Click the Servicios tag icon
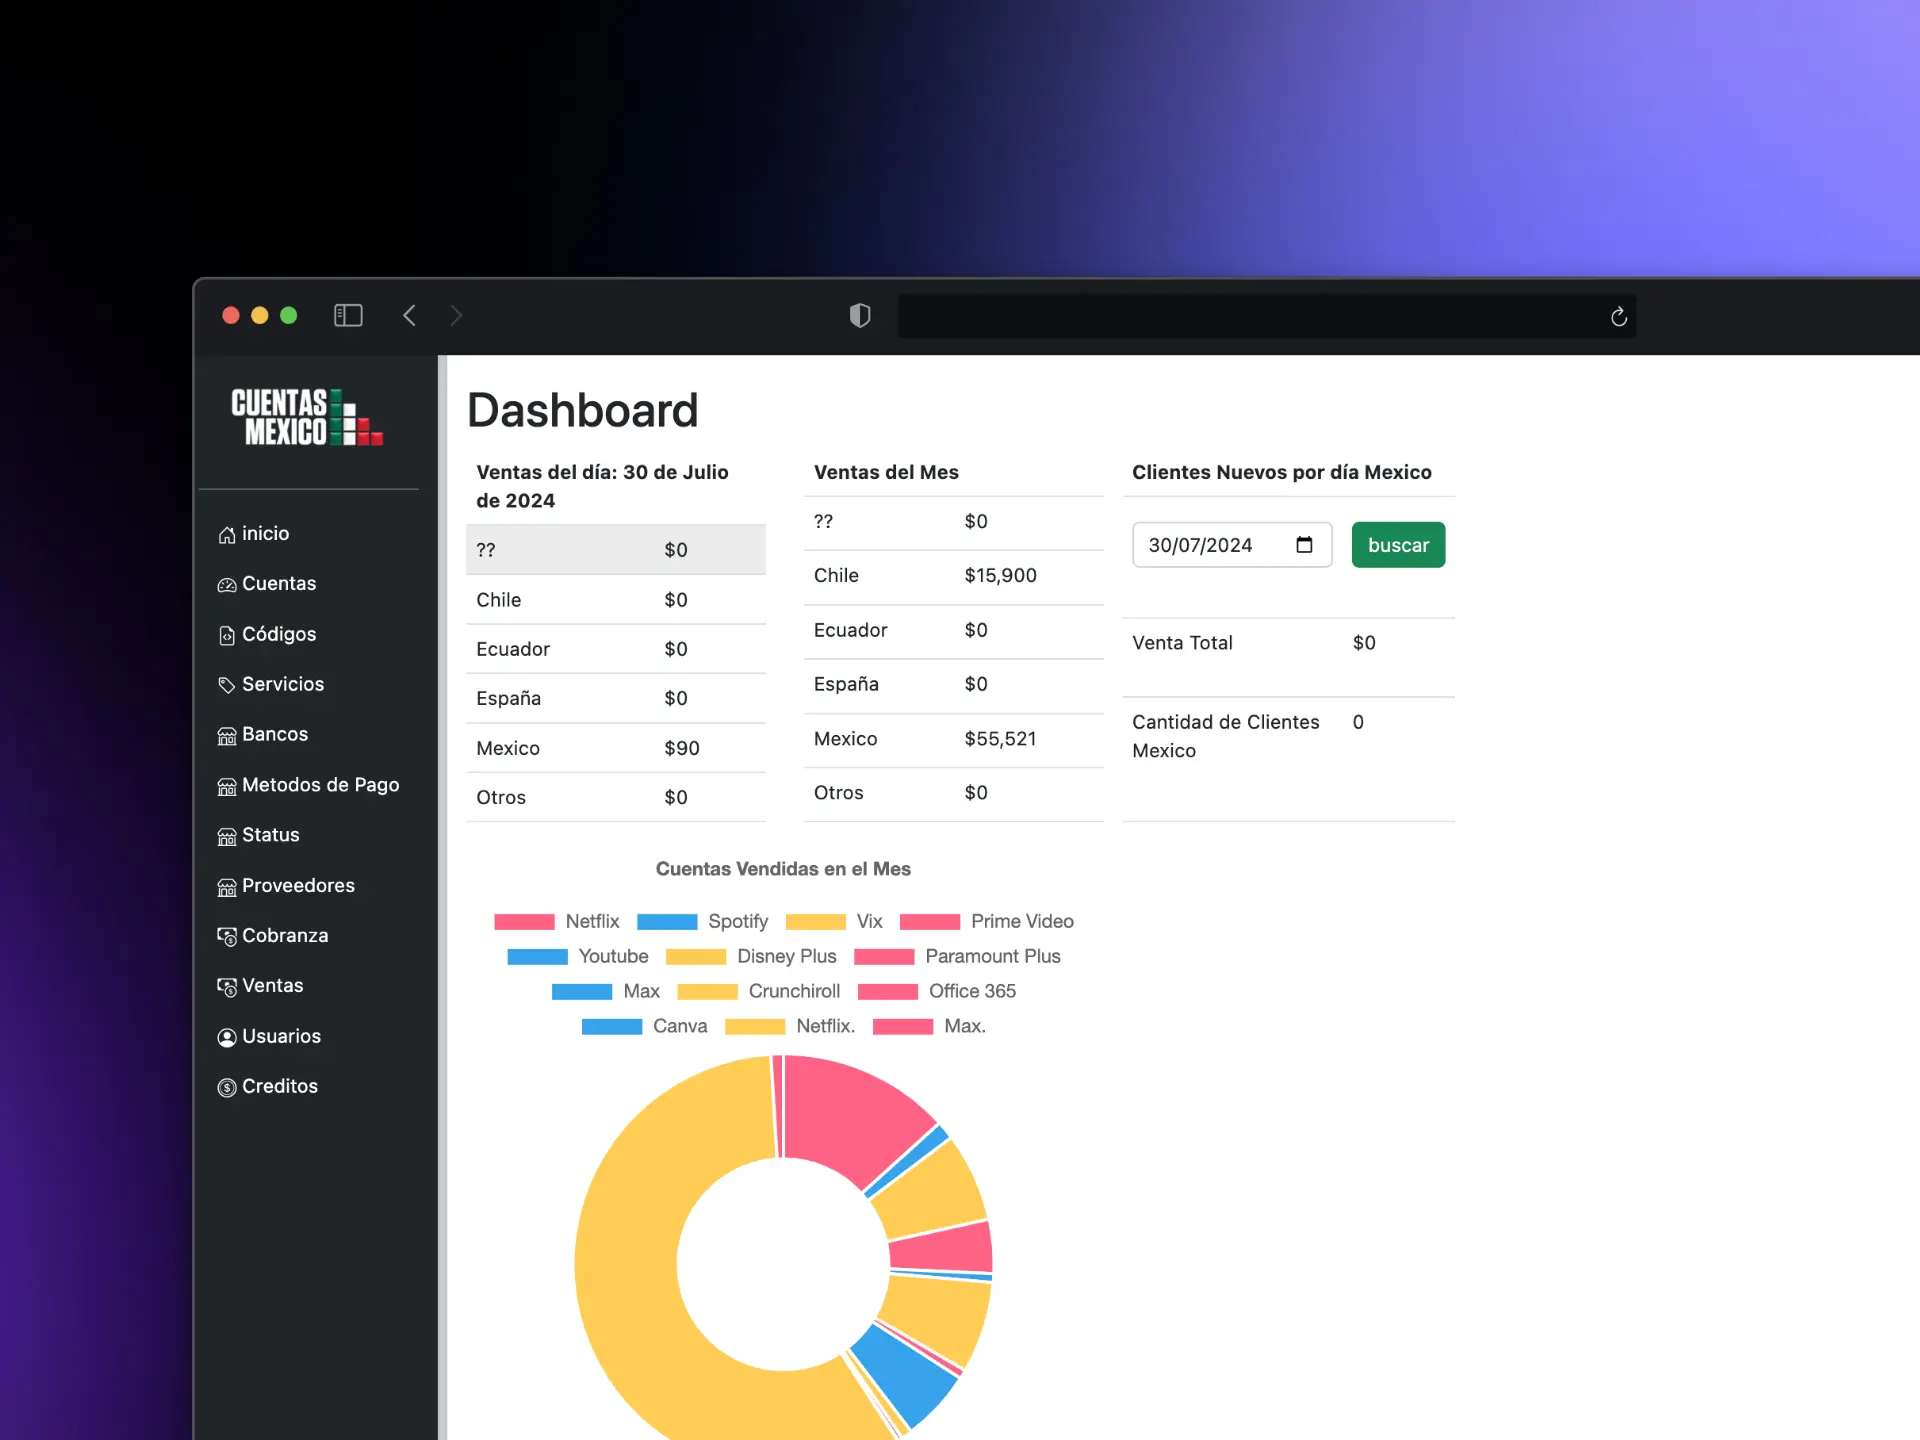 tap(227, 685)
